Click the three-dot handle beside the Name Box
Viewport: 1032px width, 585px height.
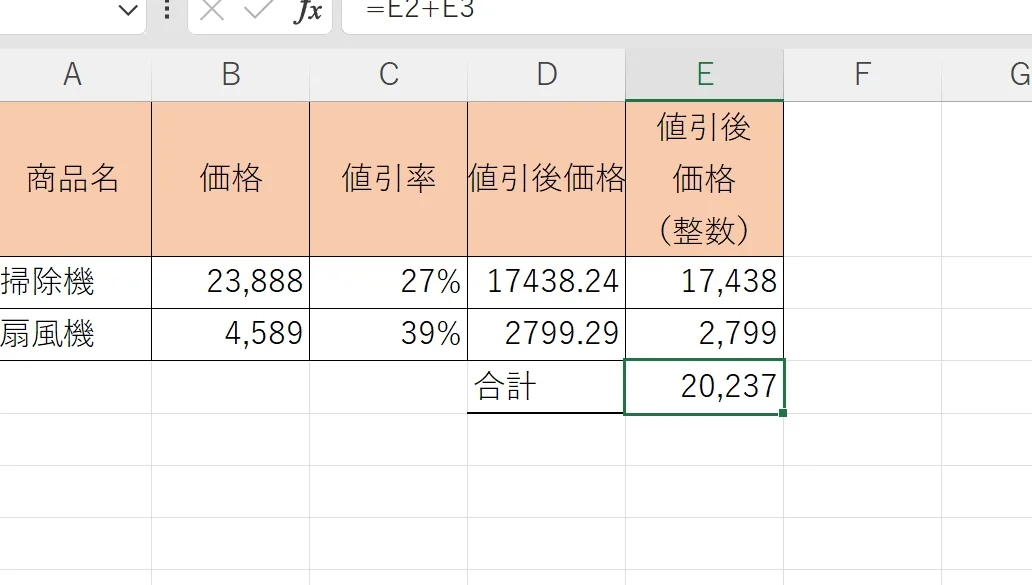point(166,12)
